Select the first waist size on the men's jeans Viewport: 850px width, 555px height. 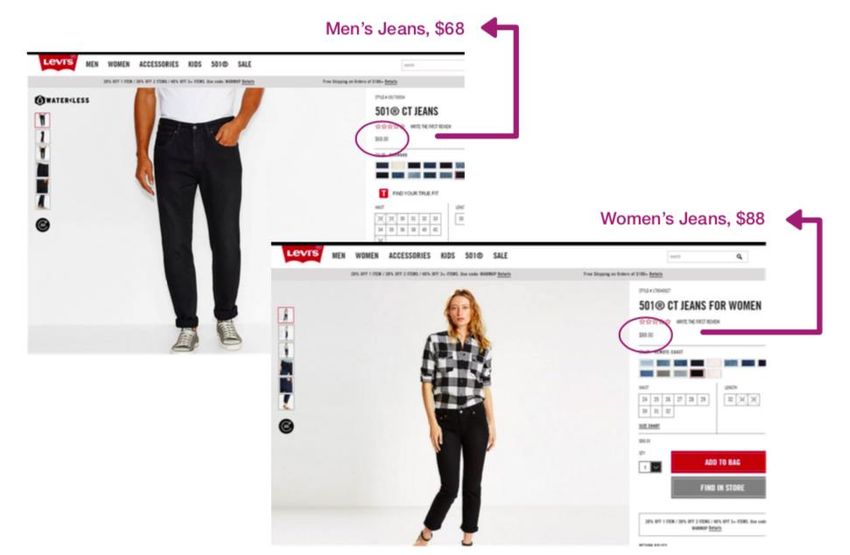tap(380, 219)
